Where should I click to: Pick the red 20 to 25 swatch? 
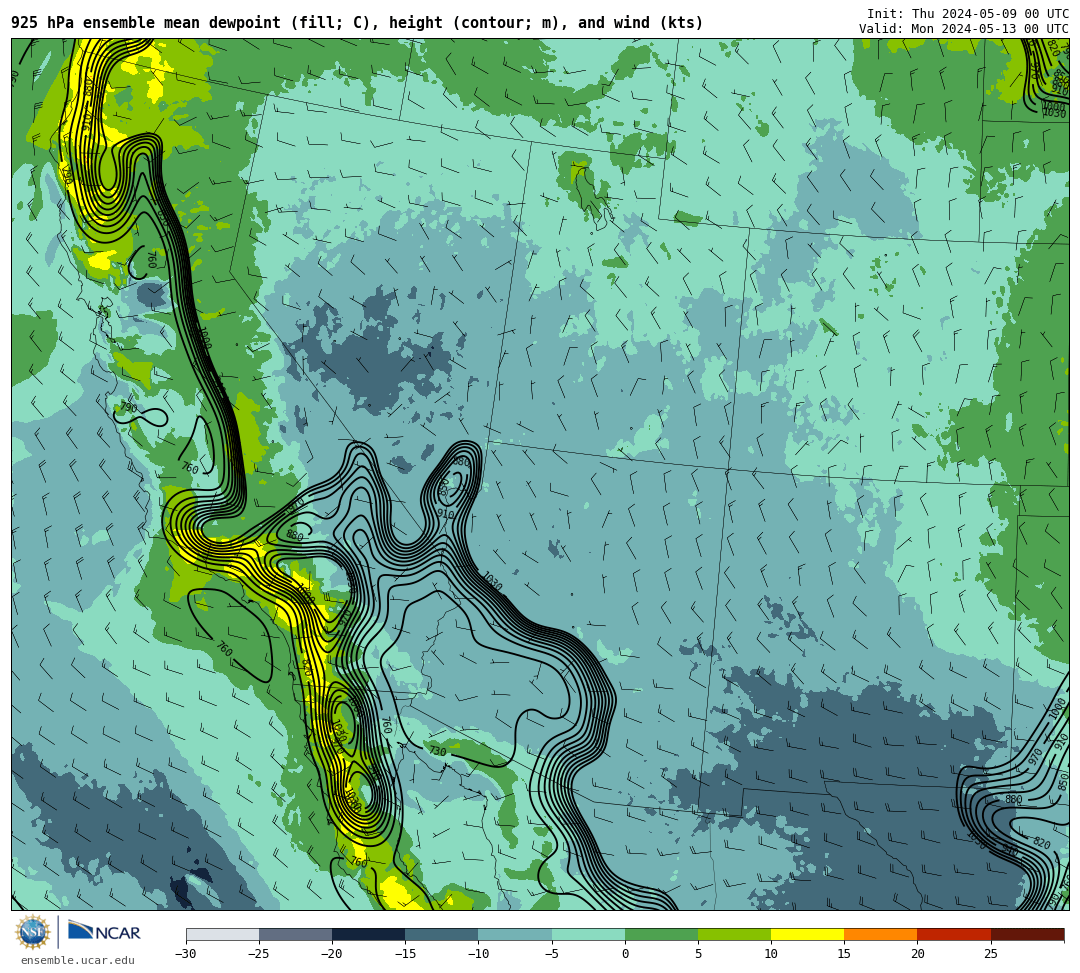pyautogui.click(x=954, y=934)
